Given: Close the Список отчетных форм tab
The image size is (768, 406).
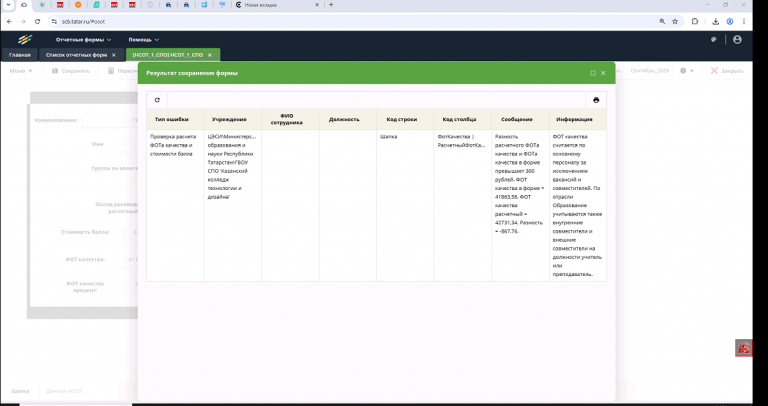Looking at the screenshot, I should point(114,55).
